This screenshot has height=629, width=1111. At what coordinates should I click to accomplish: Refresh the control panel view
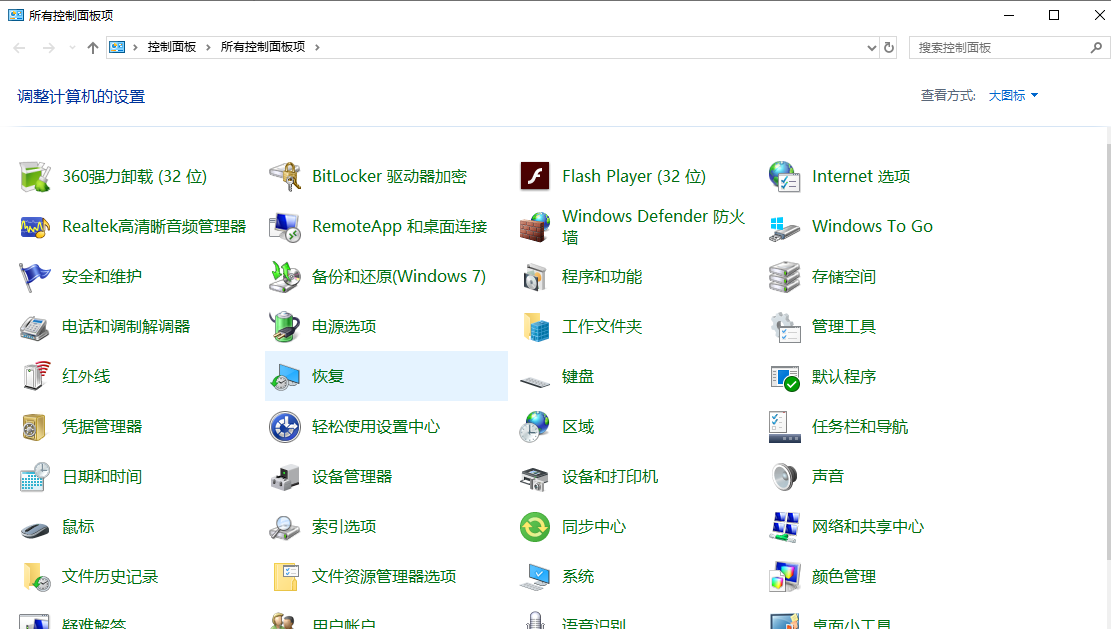889,47
